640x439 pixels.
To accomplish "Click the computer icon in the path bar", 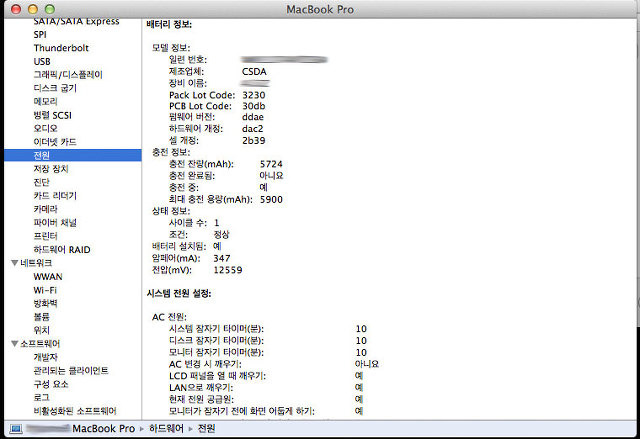I will point(16,428).
